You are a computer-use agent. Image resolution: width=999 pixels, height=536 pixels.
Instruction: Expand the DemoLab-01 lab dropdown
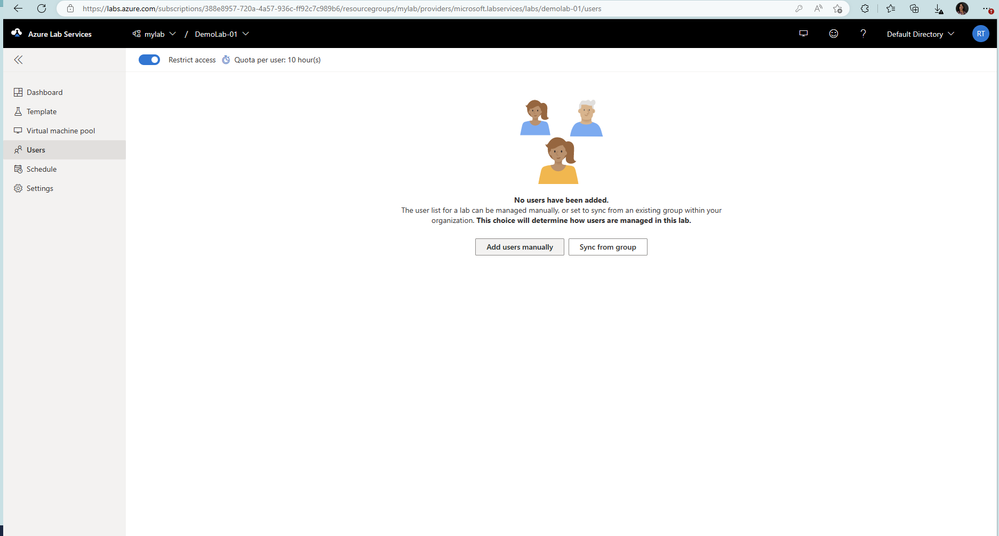click(222, 34)
